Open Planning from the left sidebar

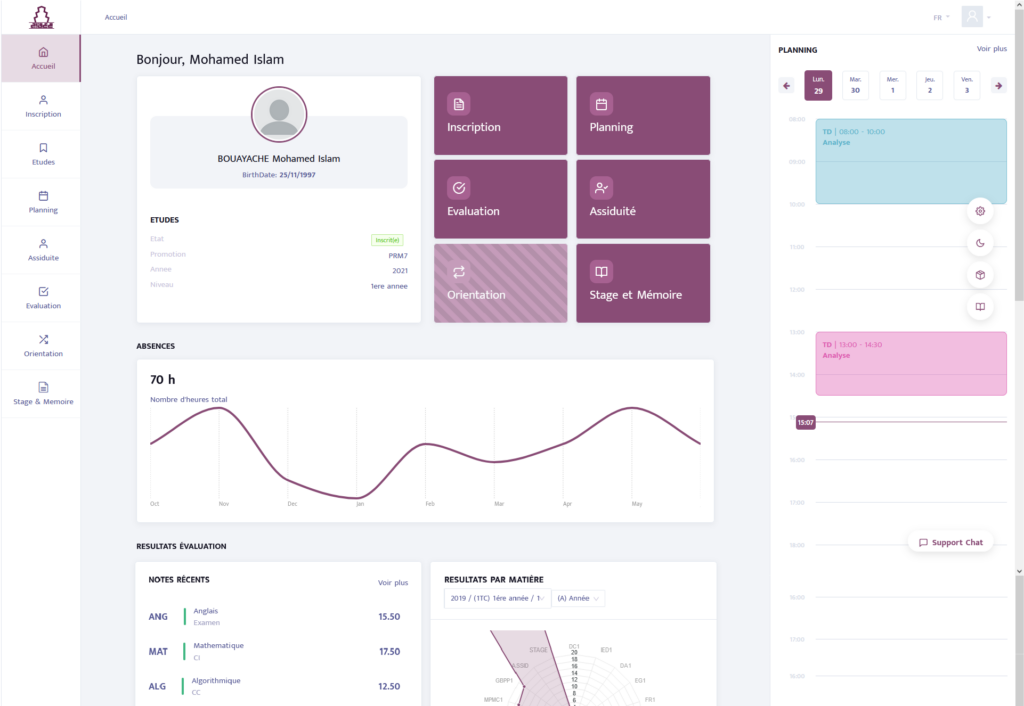click(x=41, y=202)
